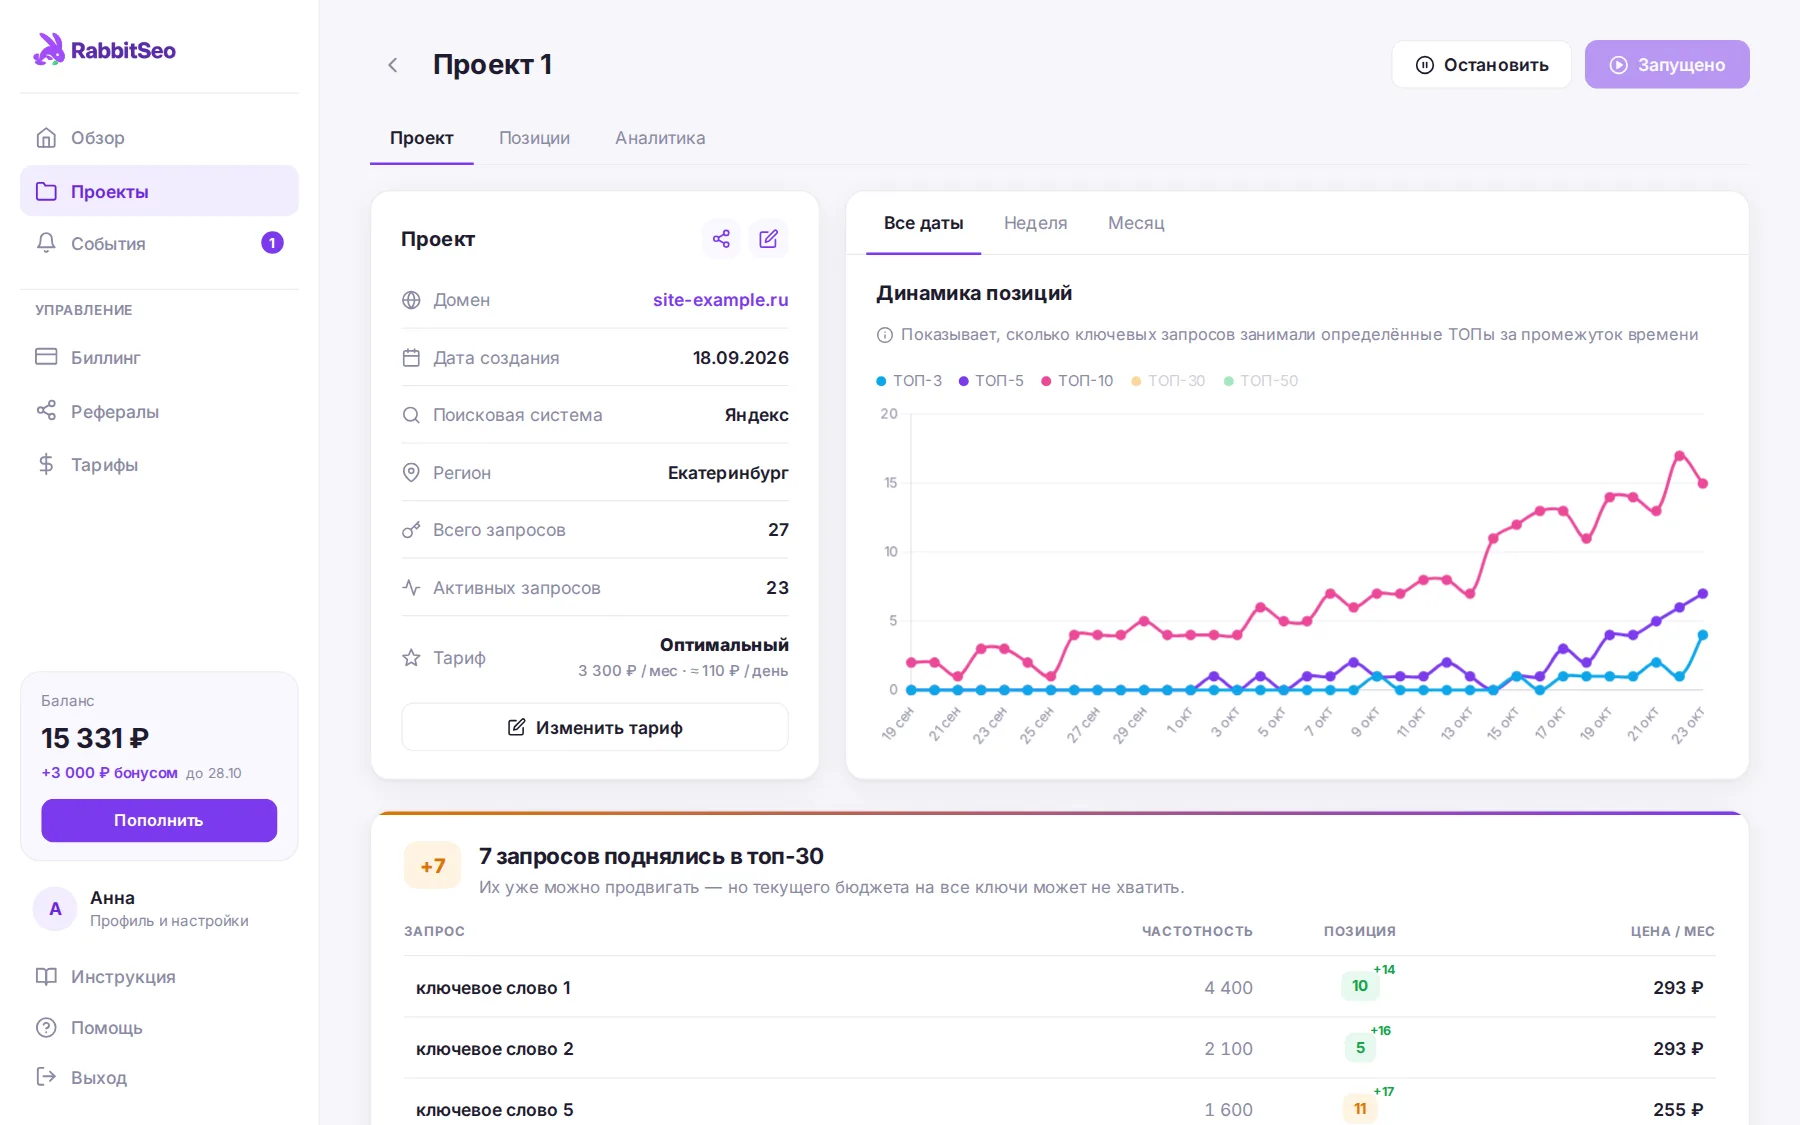Open the Рефералы share icon

point(46,411)
